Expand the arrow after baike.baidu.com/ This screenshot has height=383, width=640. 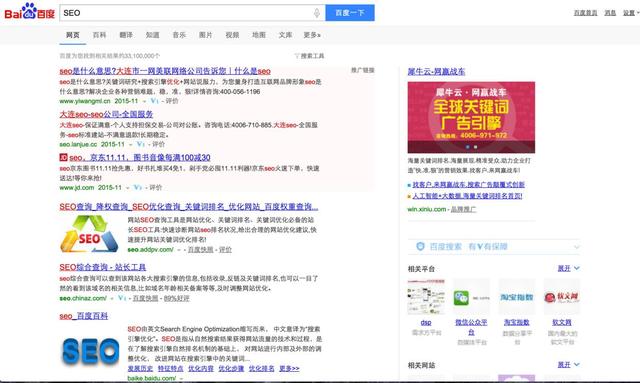pyautogui.click(x=181, y=379)
